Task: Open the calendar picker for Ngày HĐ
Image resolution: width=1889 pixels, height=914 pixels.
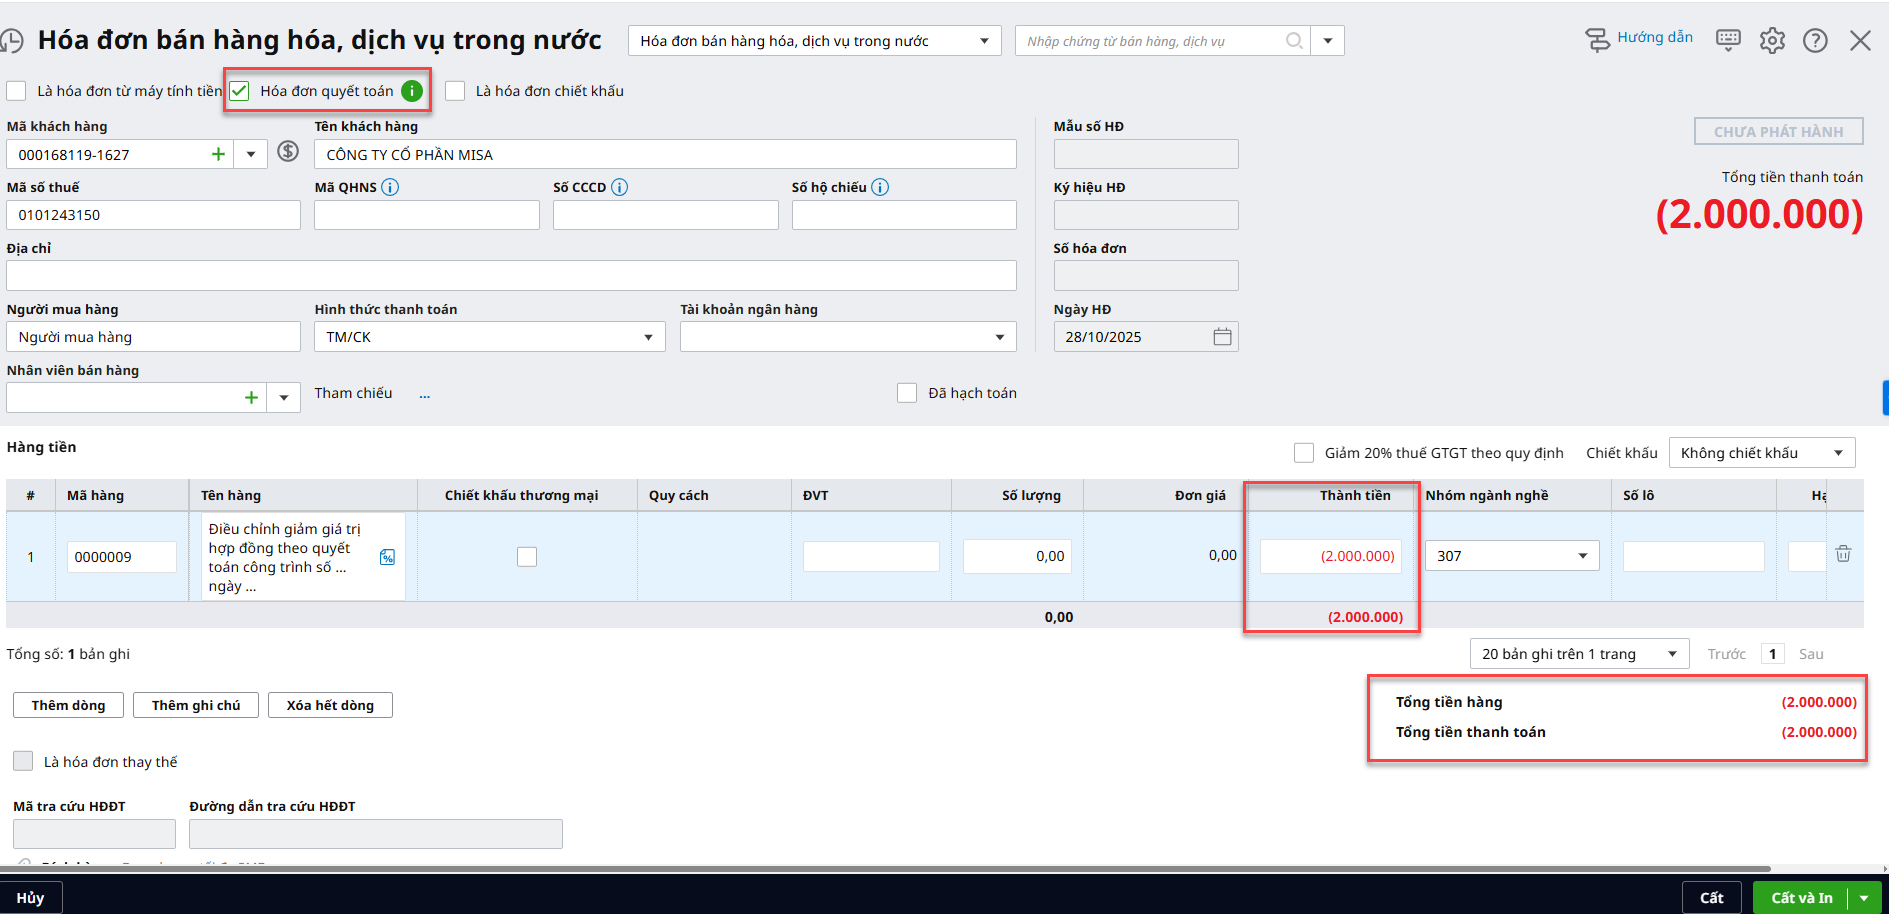Action: (1222, 337)
